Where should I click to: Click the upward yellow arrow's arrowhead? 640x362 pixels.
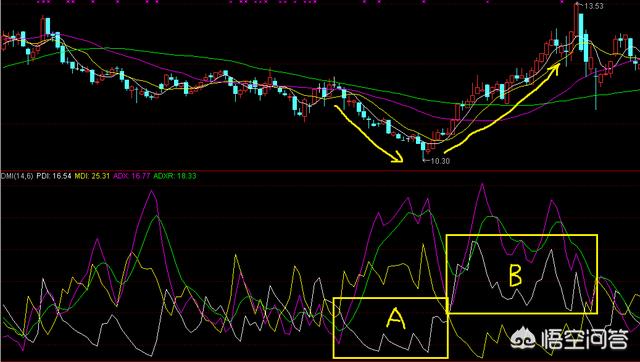point(555,68)
